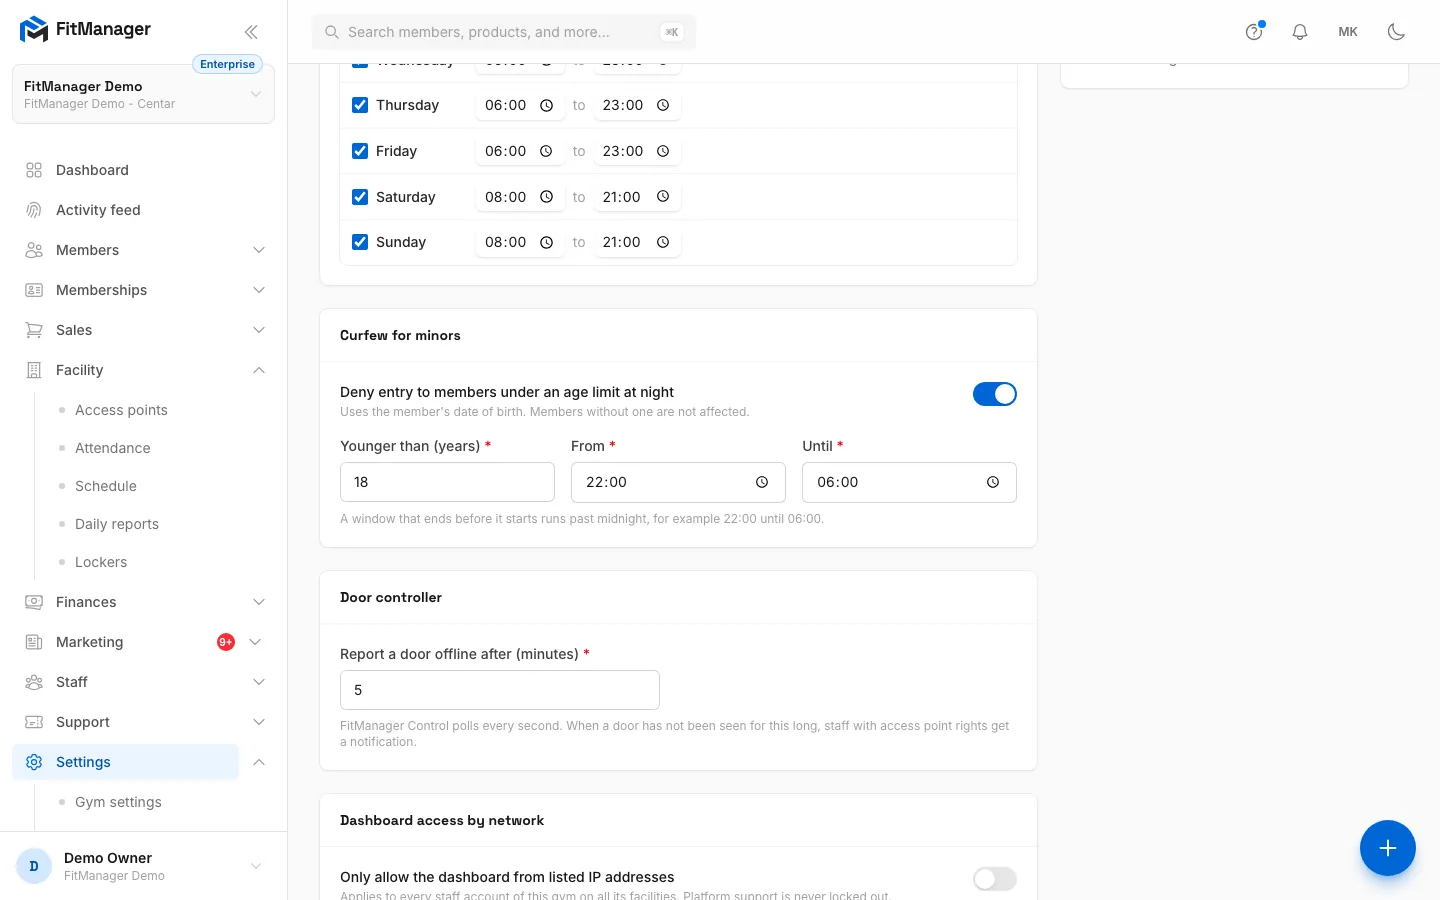Expand the Members menu chevron
1440x900 pixels.
click(x=259, y=250)
